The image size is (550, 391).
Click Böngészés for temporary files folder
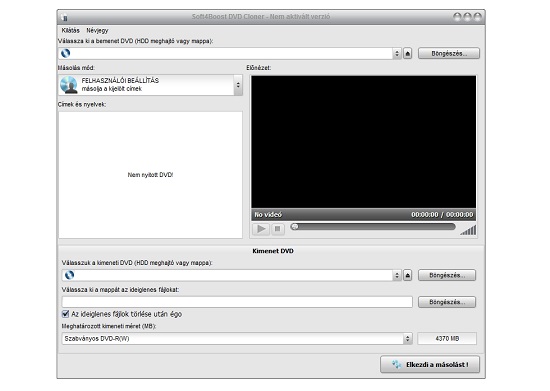pyautogui.click(x=447, y=302)
